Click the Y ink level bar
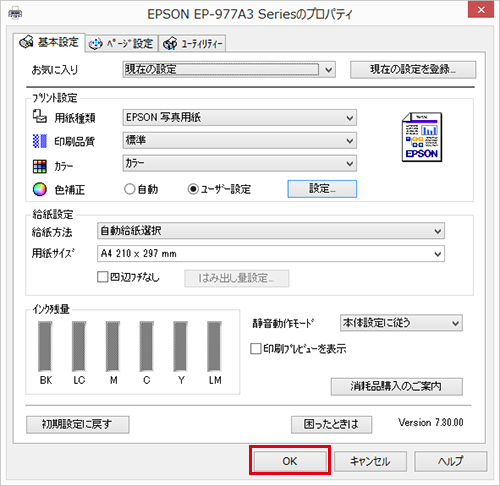Screen dimensions: 500x486 click(x=181, y=346)
